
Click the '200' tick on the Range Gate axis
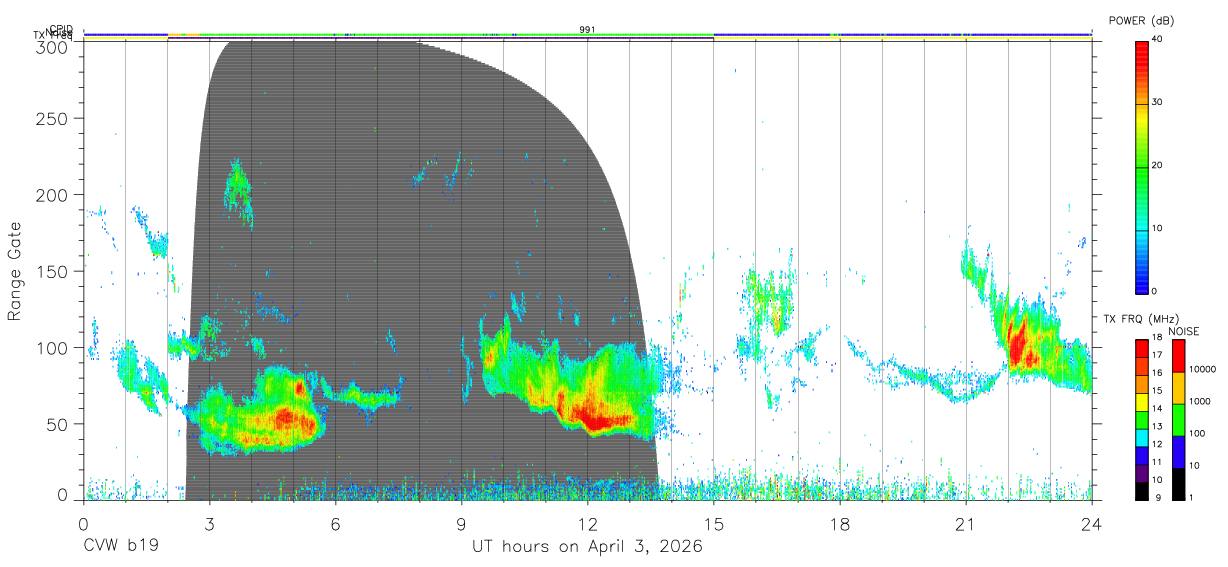[x=54, y=195]
